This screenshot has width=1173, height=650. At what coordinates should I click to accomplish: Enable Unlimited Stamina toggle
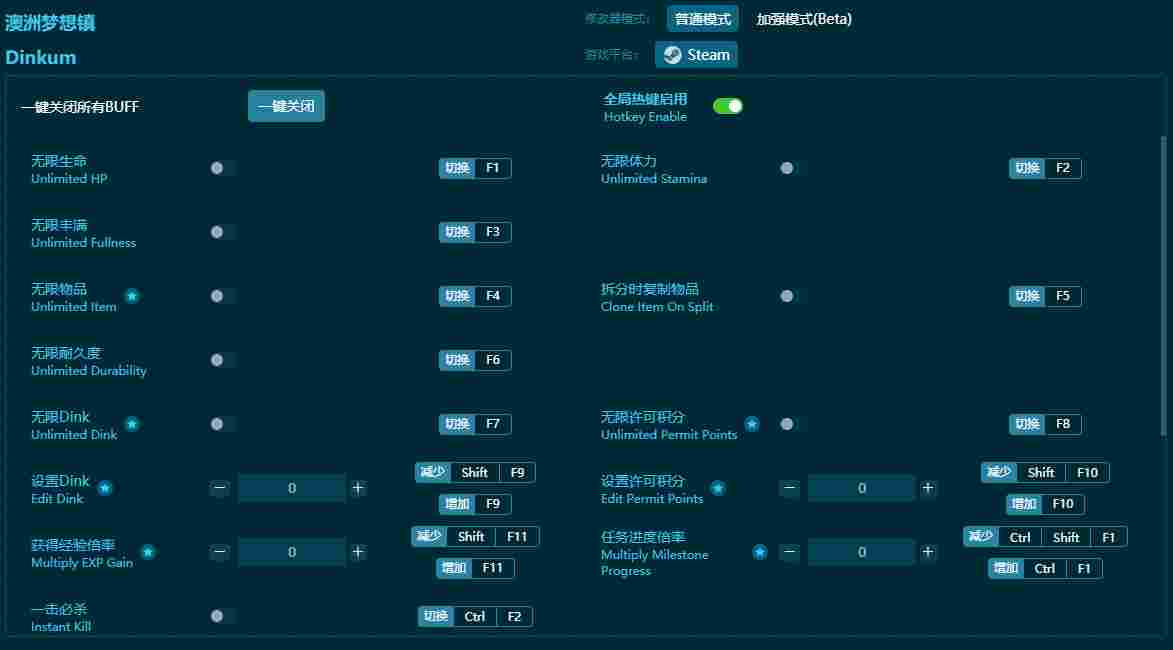[791, 168]
